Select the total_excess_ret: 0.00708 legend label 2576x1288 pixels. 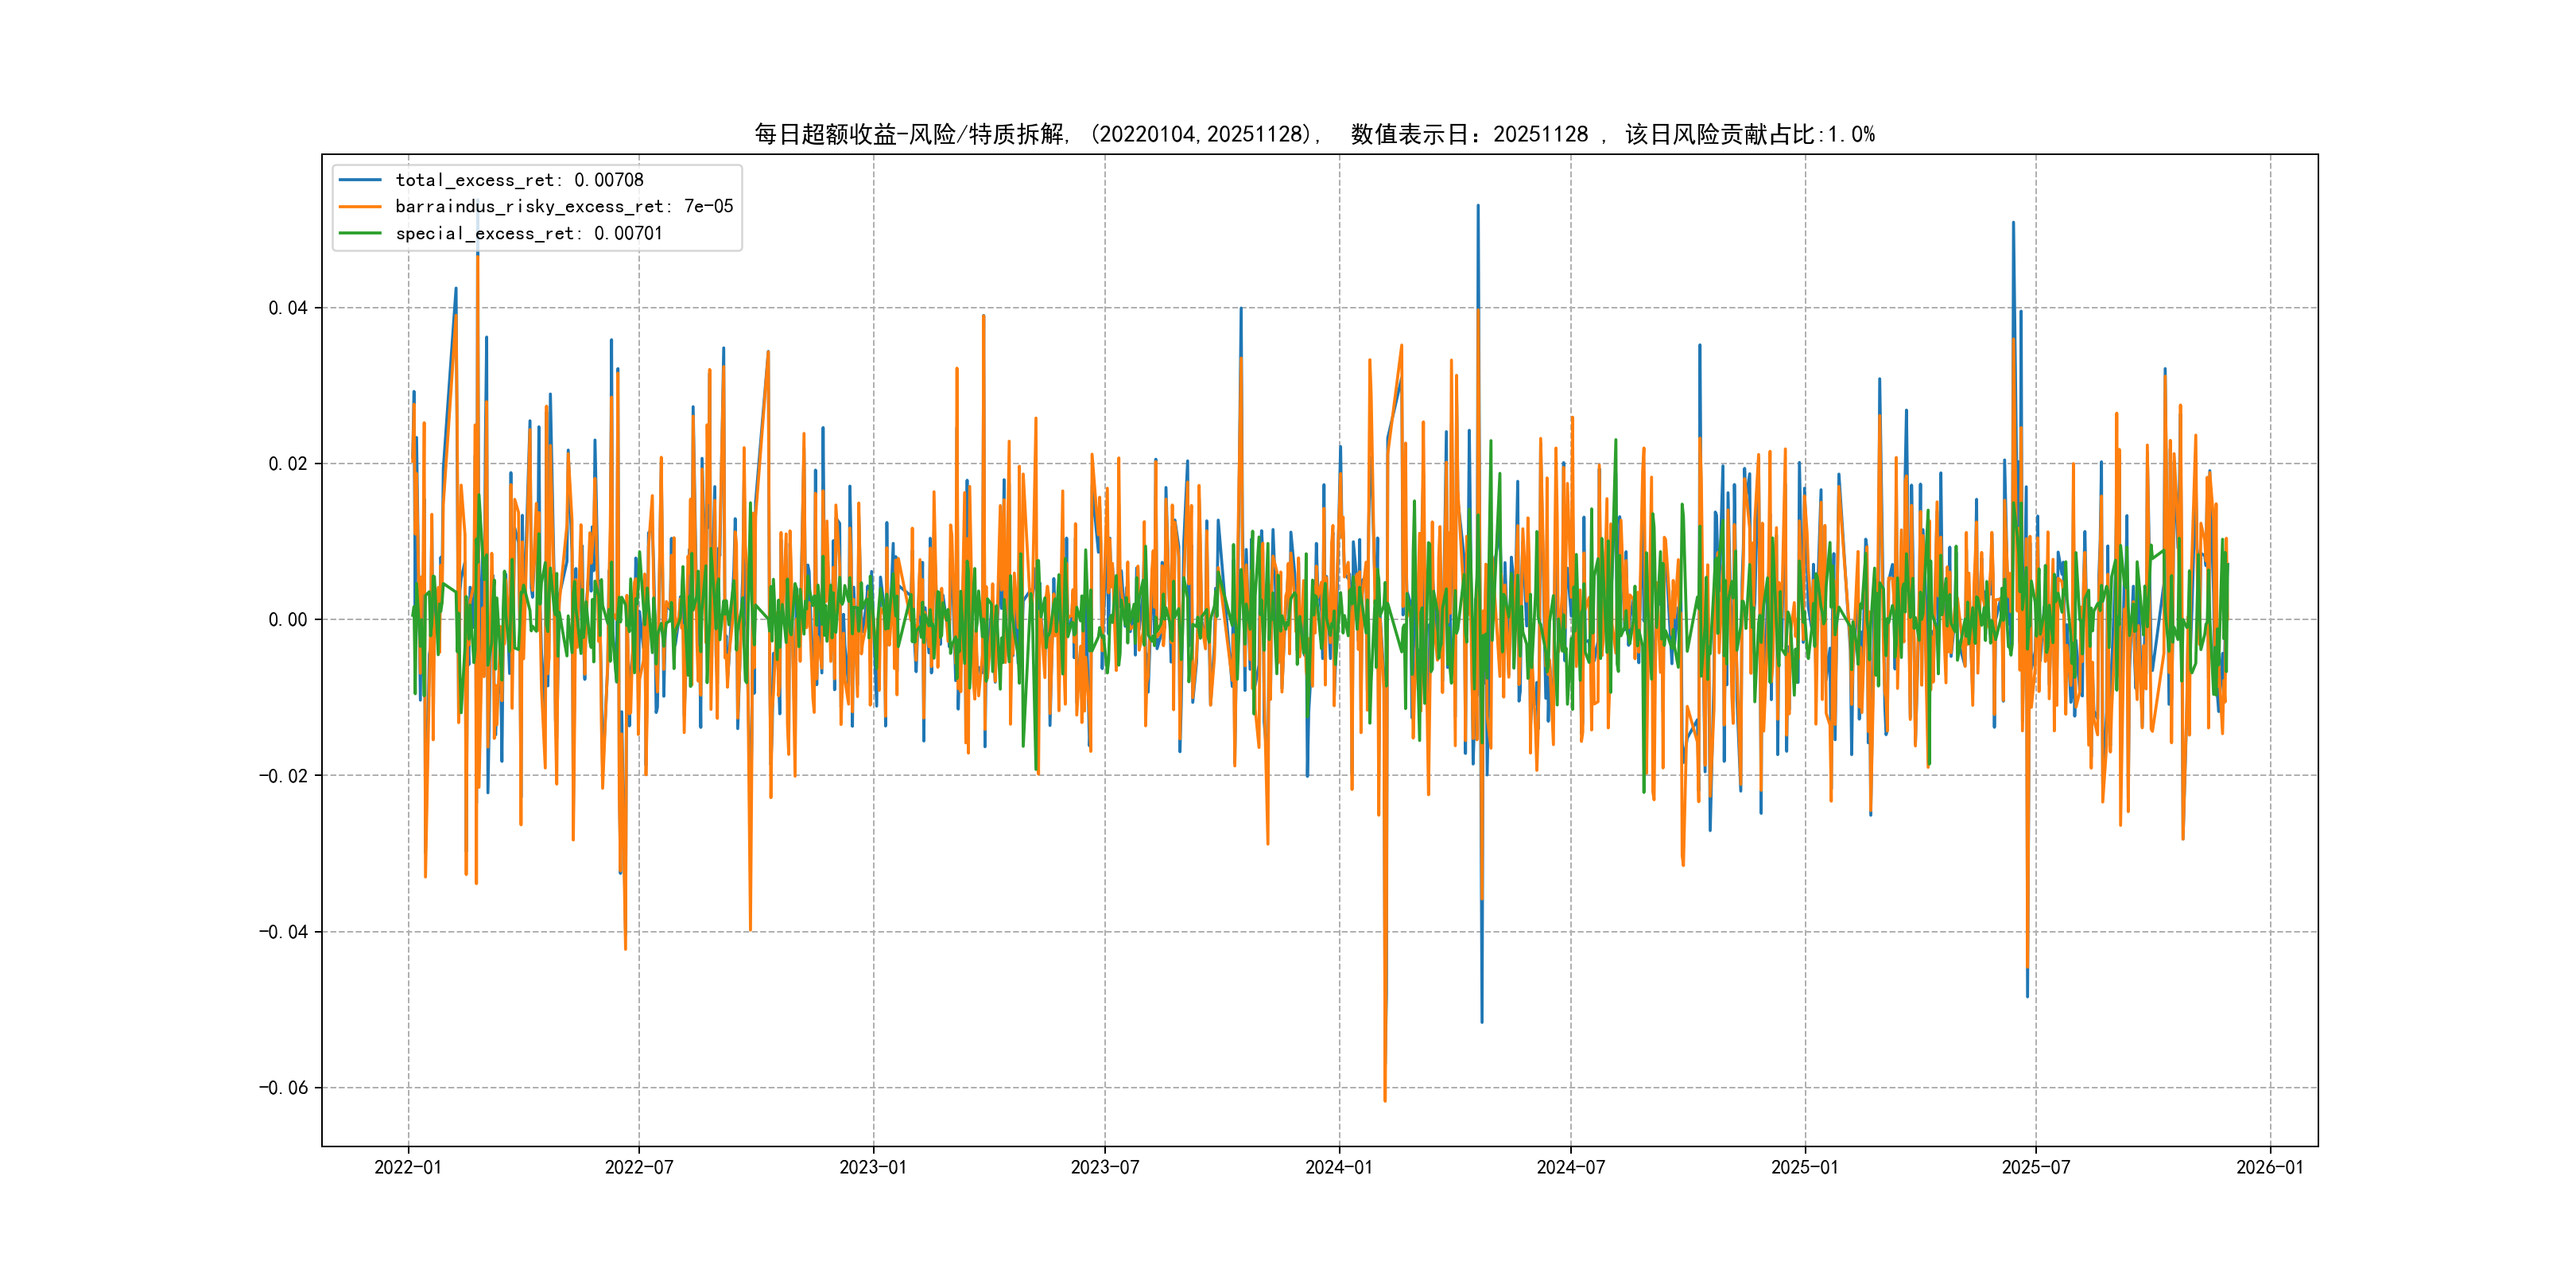pyautogui.click(x=519, y=180)
